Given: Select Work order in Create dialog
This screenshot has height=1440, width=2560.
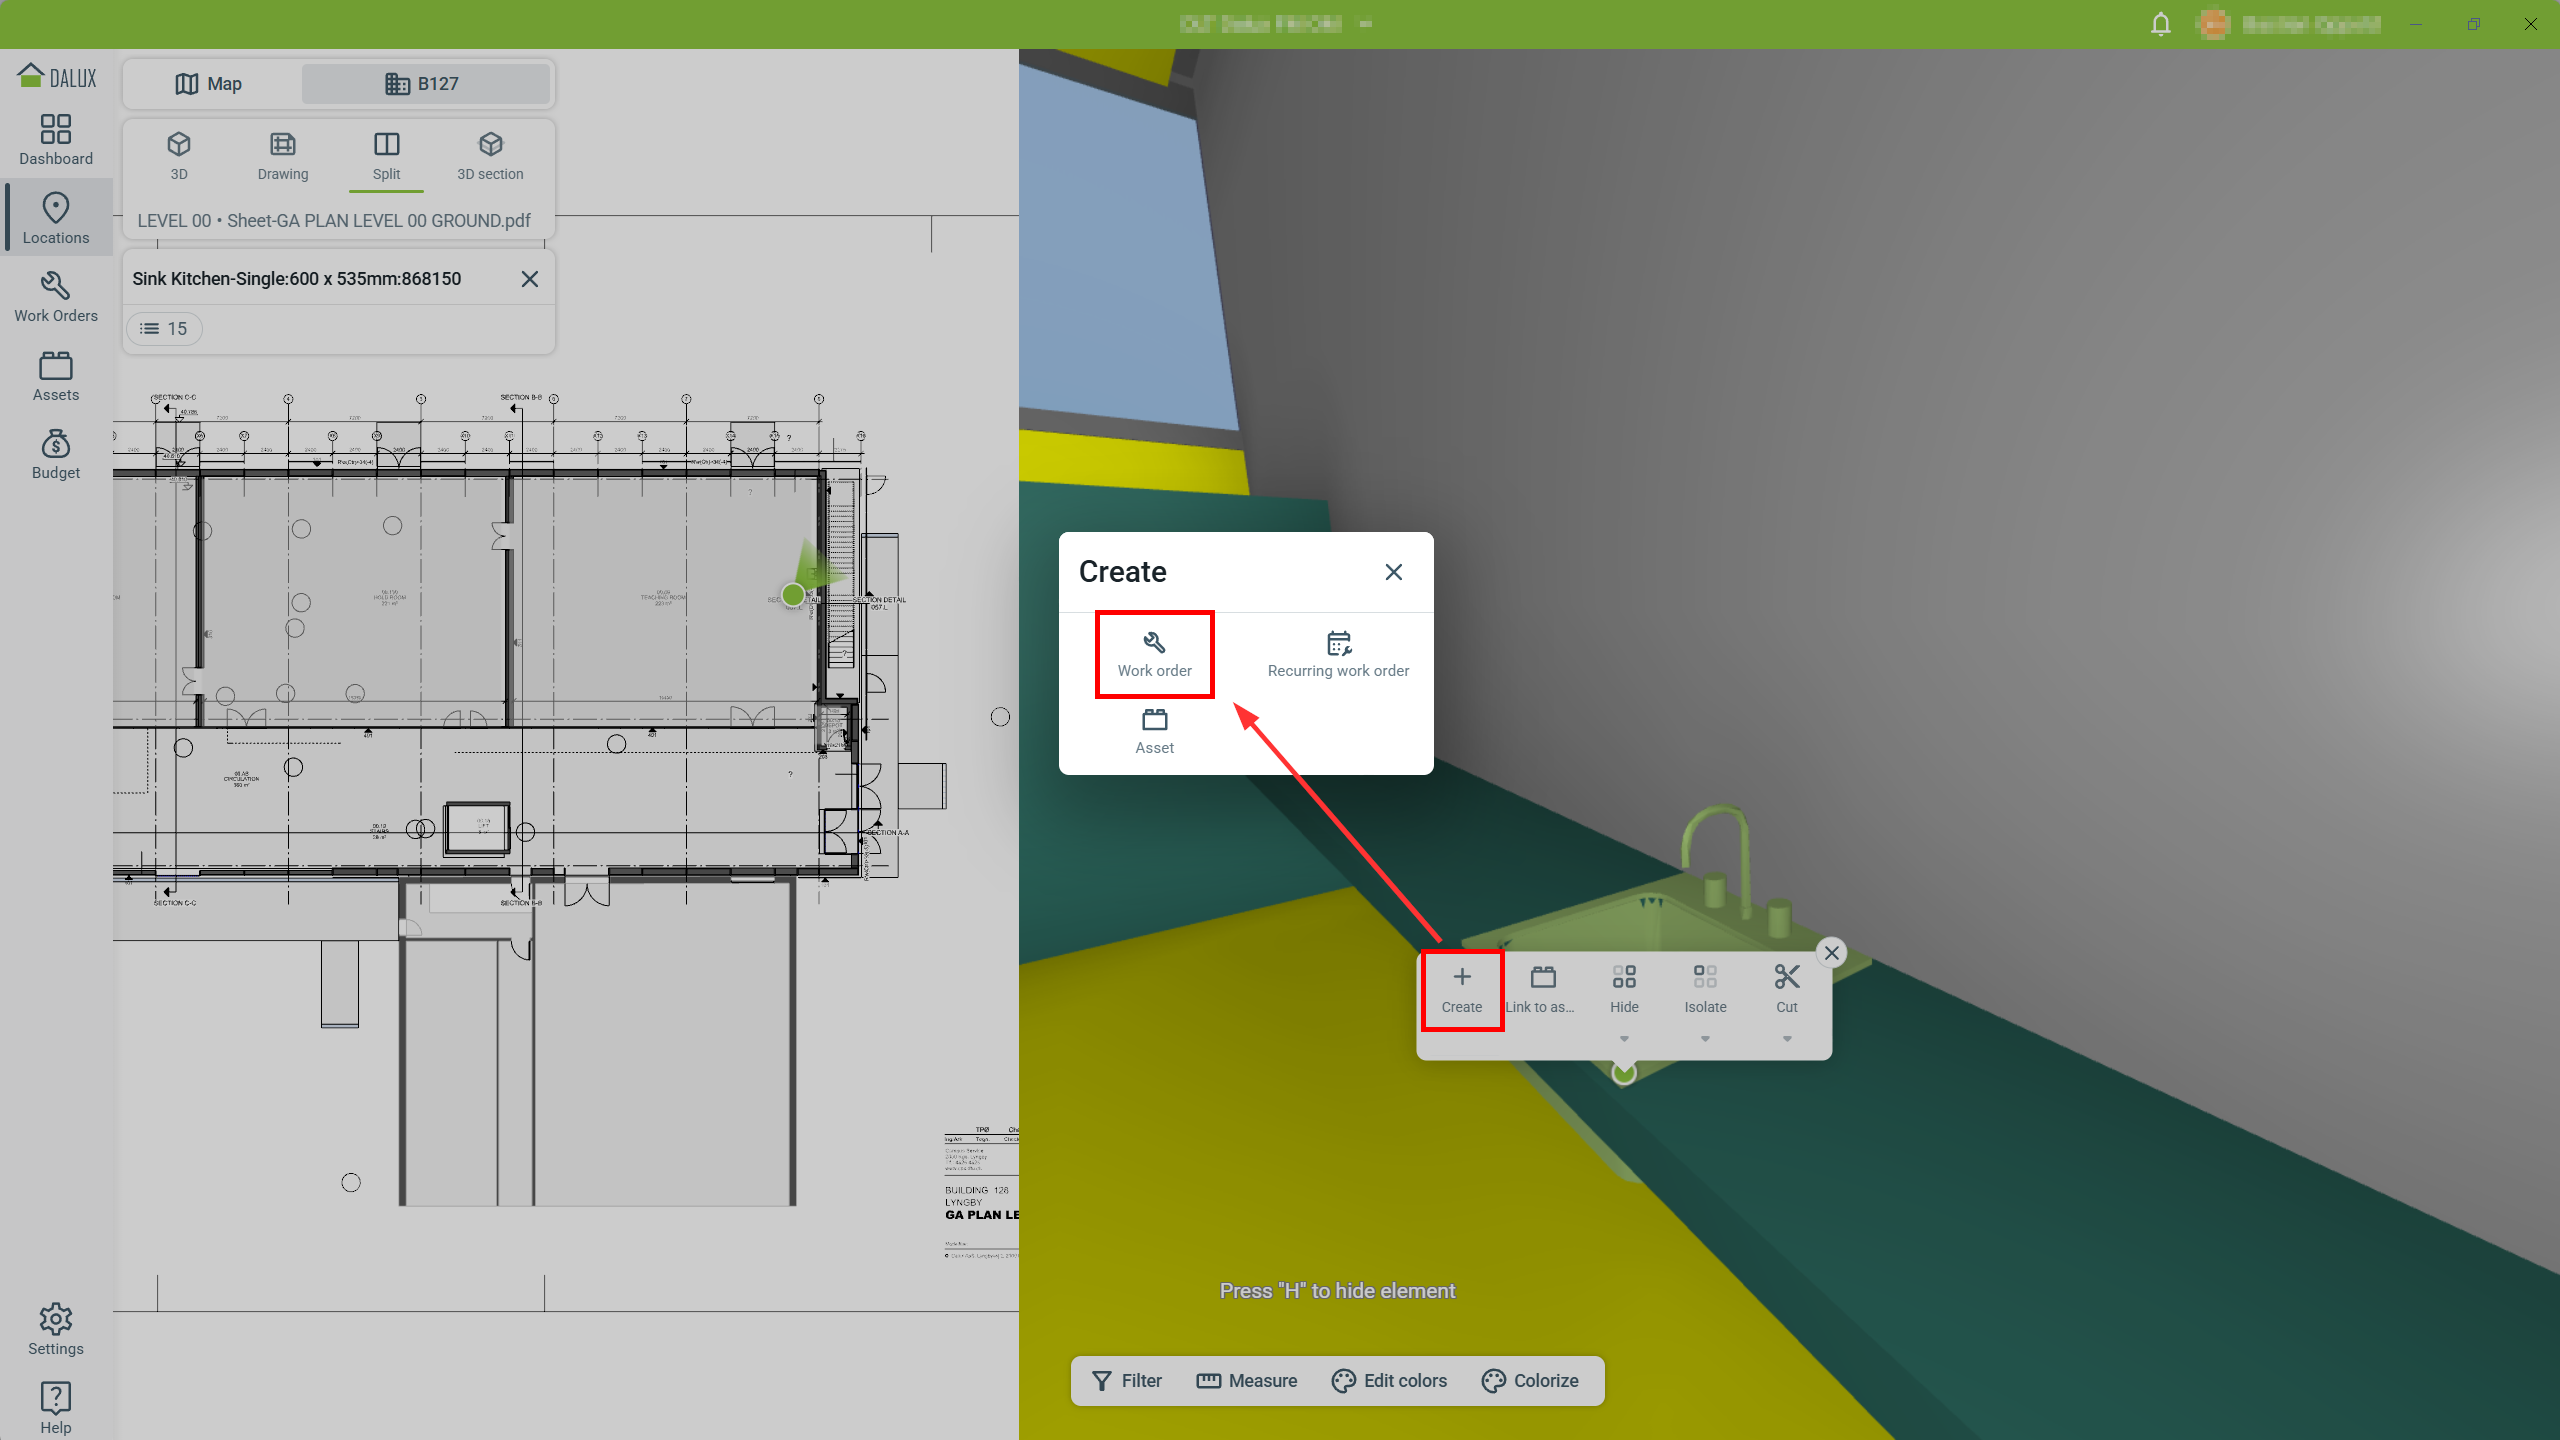Looking at the screenshot, I should (1154, 654).
